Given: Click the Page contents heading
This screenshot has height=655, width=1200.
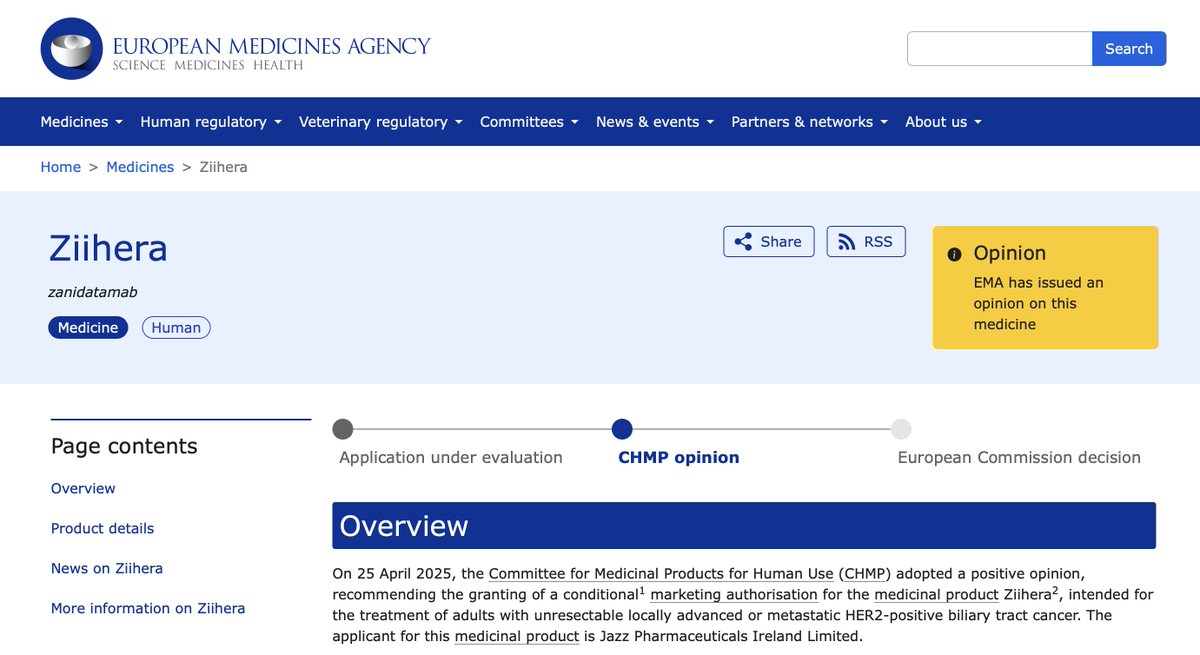Looking at the screenshot, I should coord(124,446).
